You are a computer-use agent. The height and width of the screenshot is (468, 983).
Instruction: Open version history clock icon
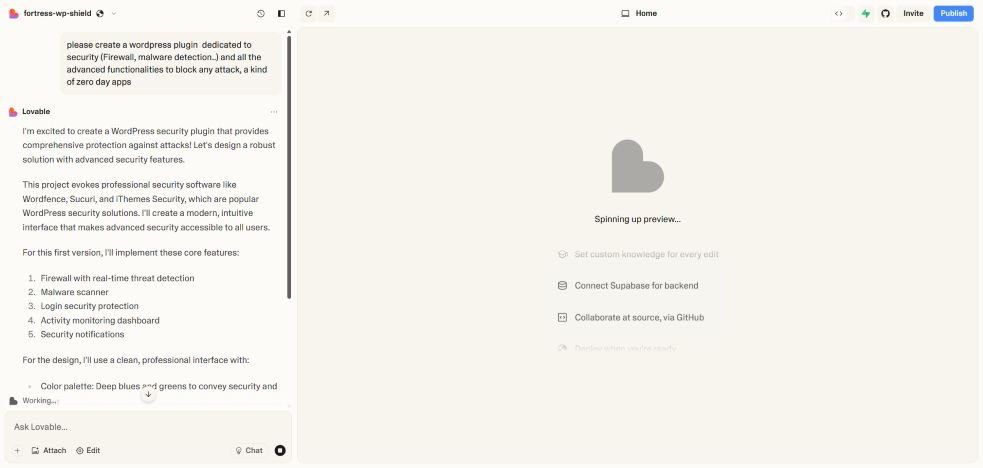261,13
